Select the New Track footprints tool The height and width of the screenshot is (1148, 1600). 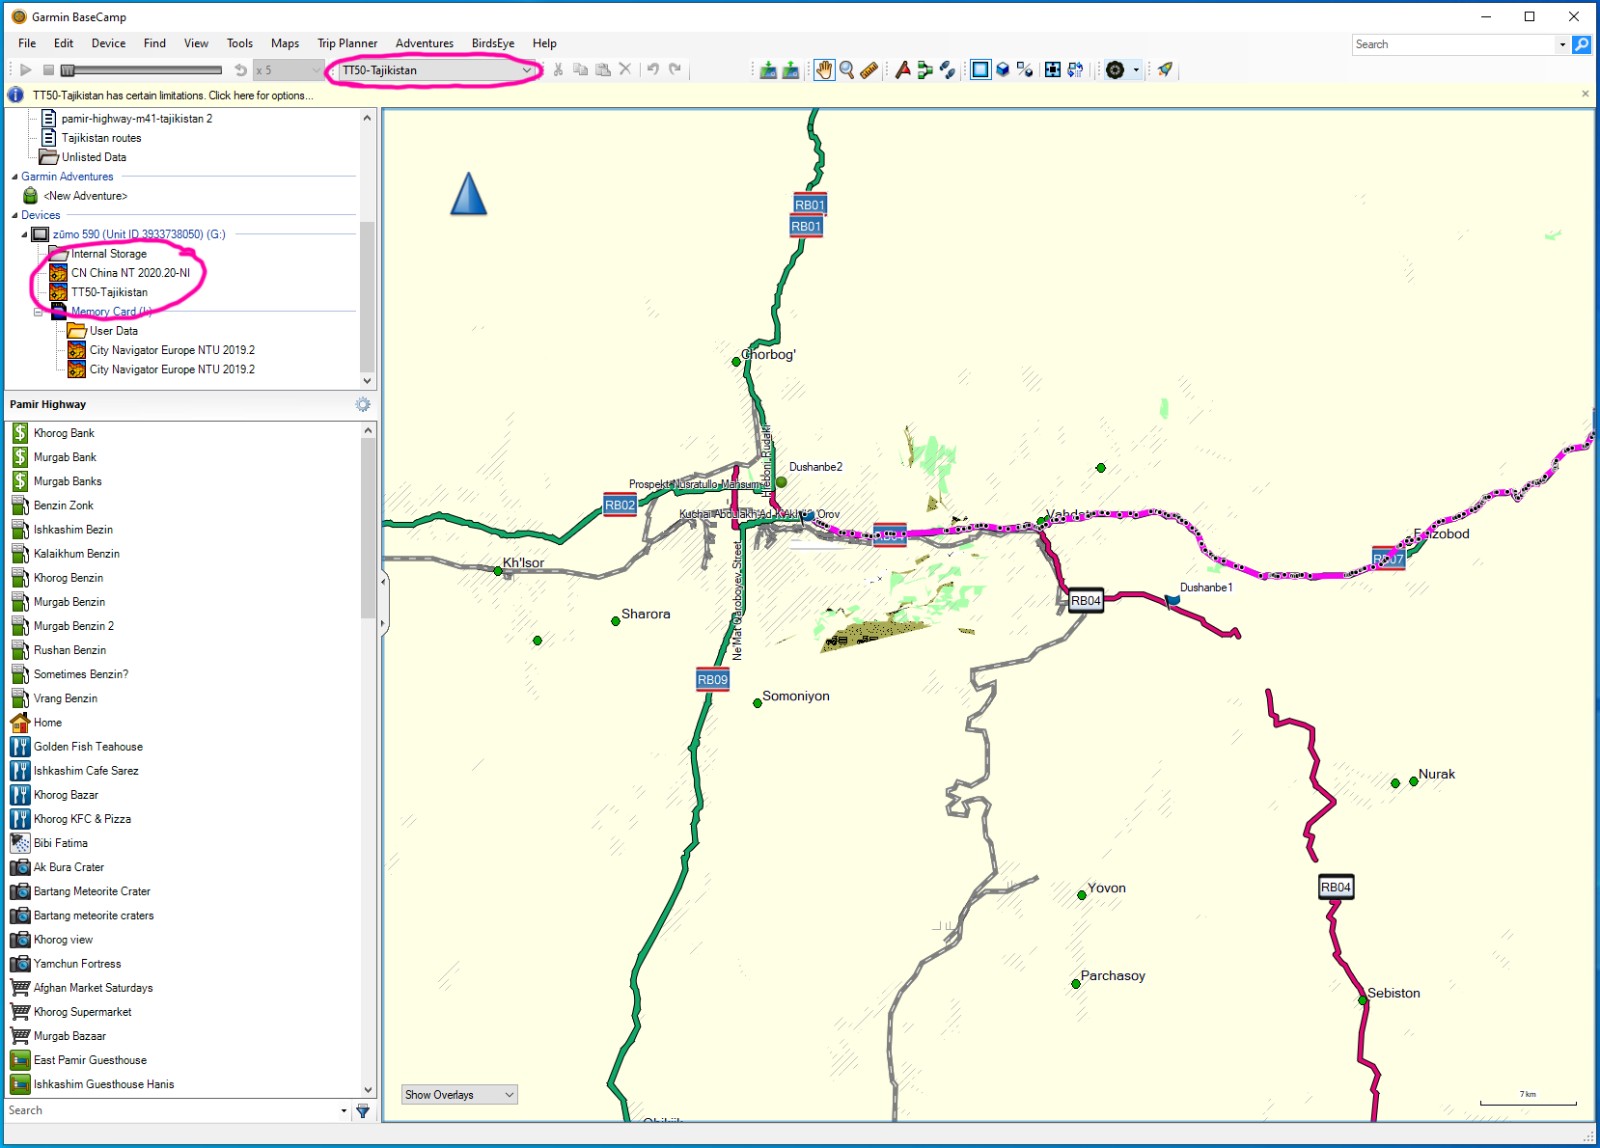tap(947, 70)
